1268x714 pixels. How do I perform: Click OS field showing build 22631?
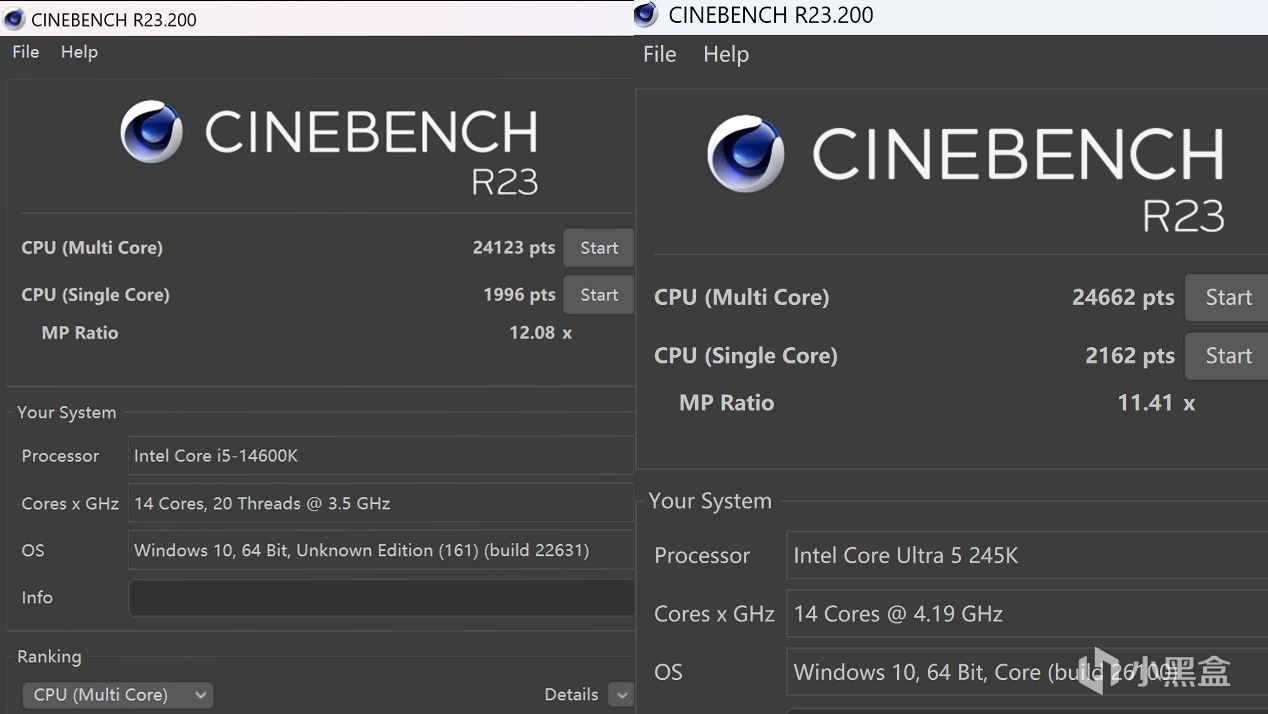381,550
